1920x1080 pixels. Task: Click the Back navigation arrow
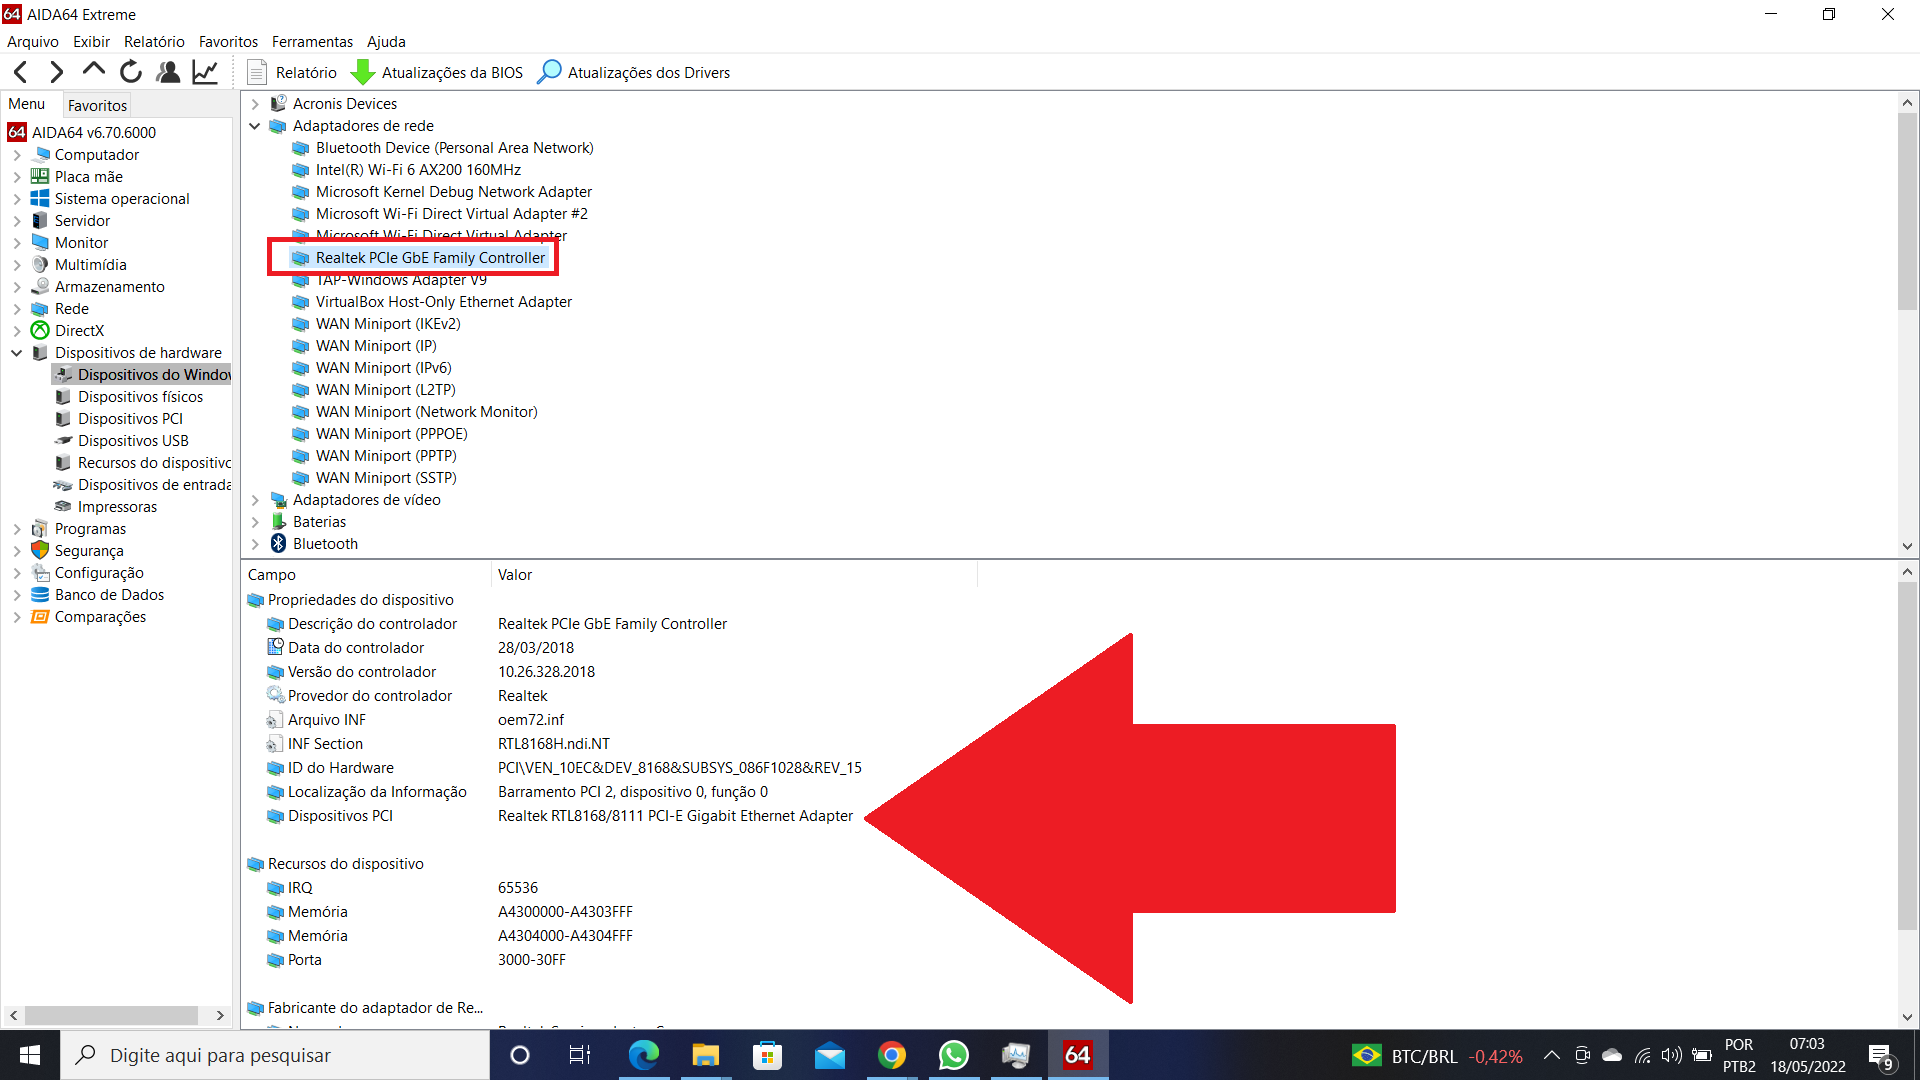(21, 72)
